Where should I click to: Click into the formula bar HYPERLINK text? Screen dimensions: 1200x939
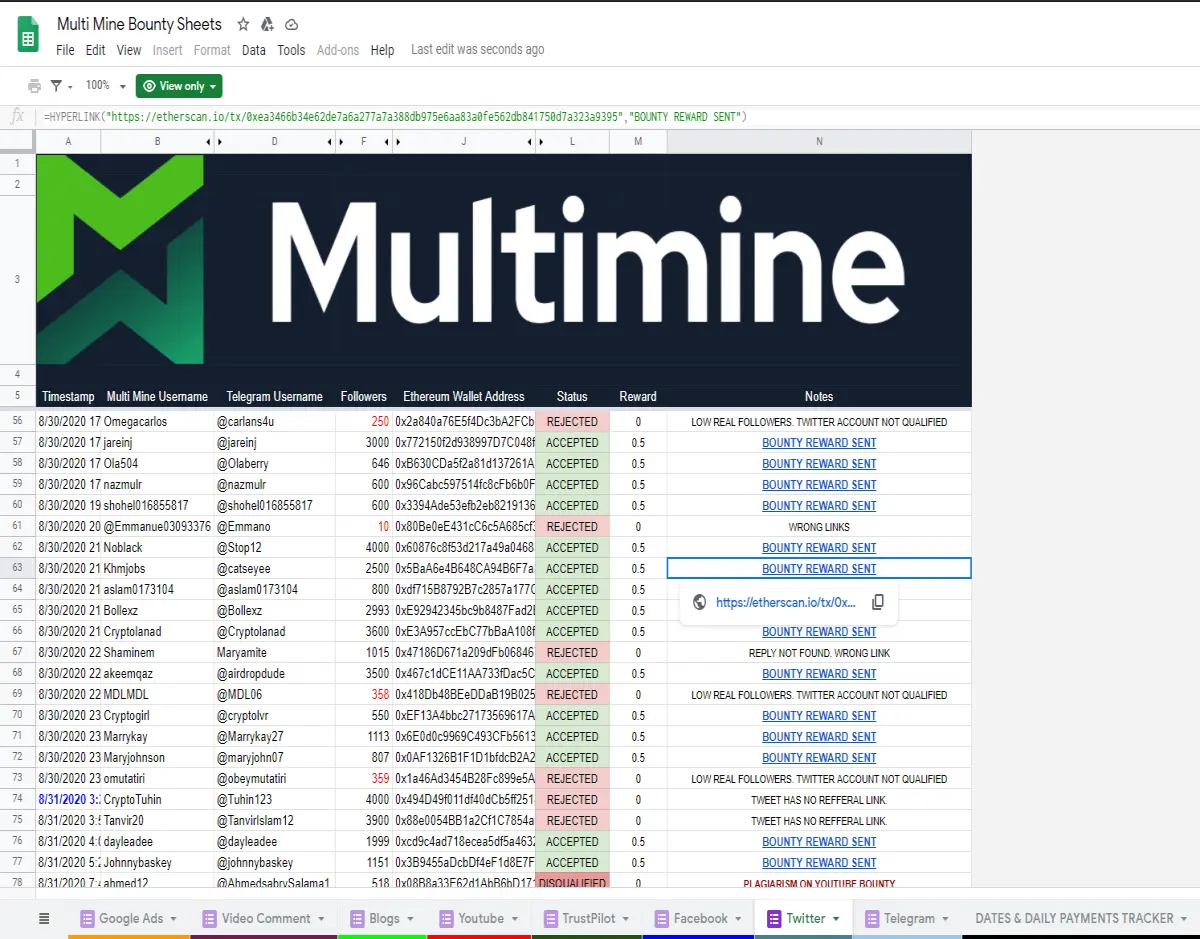[x=395, y=117]
